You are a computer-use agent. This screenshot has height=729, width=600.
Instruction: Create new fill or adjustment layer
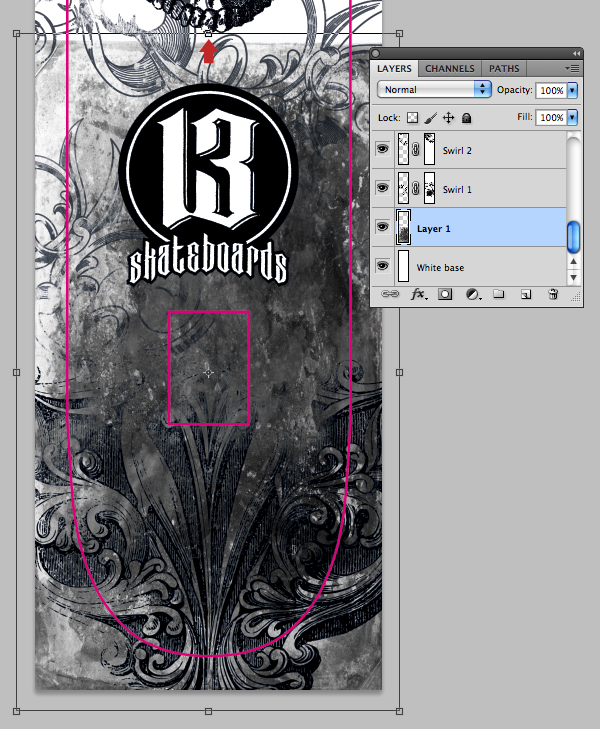coord(473,294)
